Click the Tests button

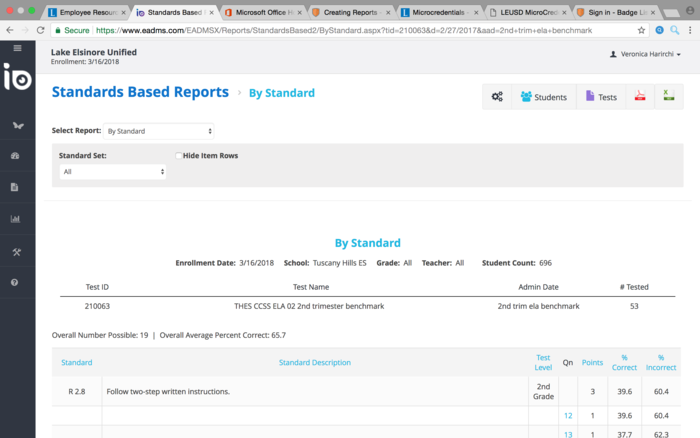point(601,97)
